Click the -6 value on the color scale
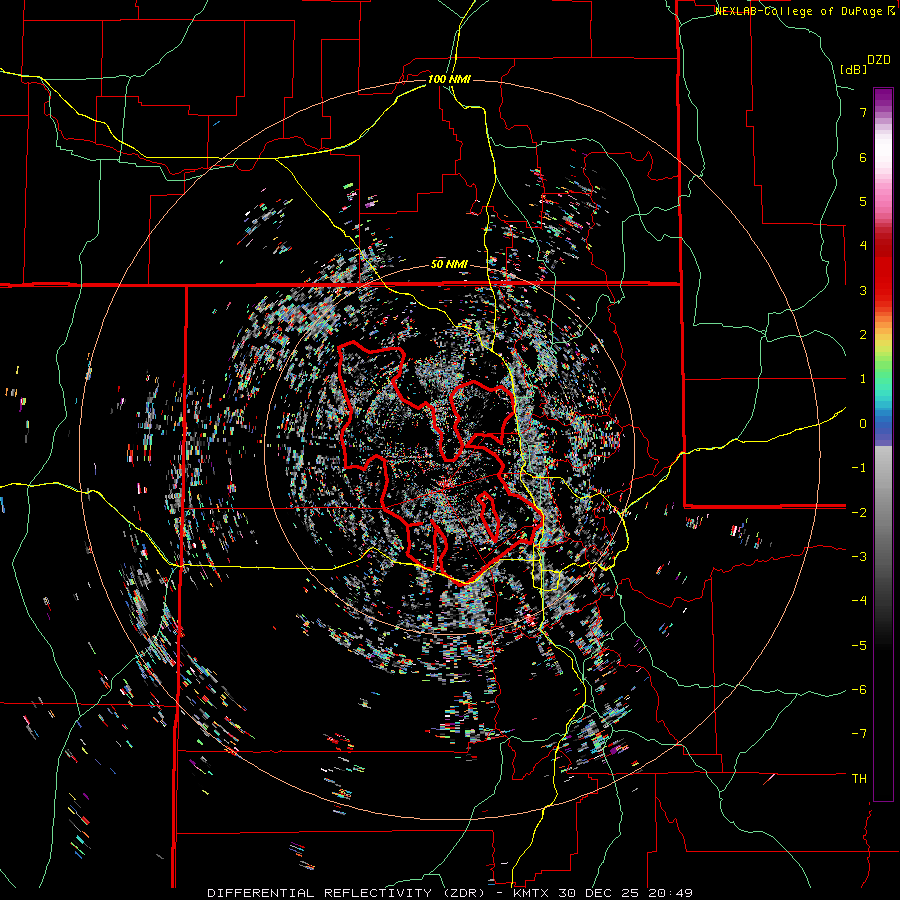Screen dimensions: 900x900 (x=859, y=690)
